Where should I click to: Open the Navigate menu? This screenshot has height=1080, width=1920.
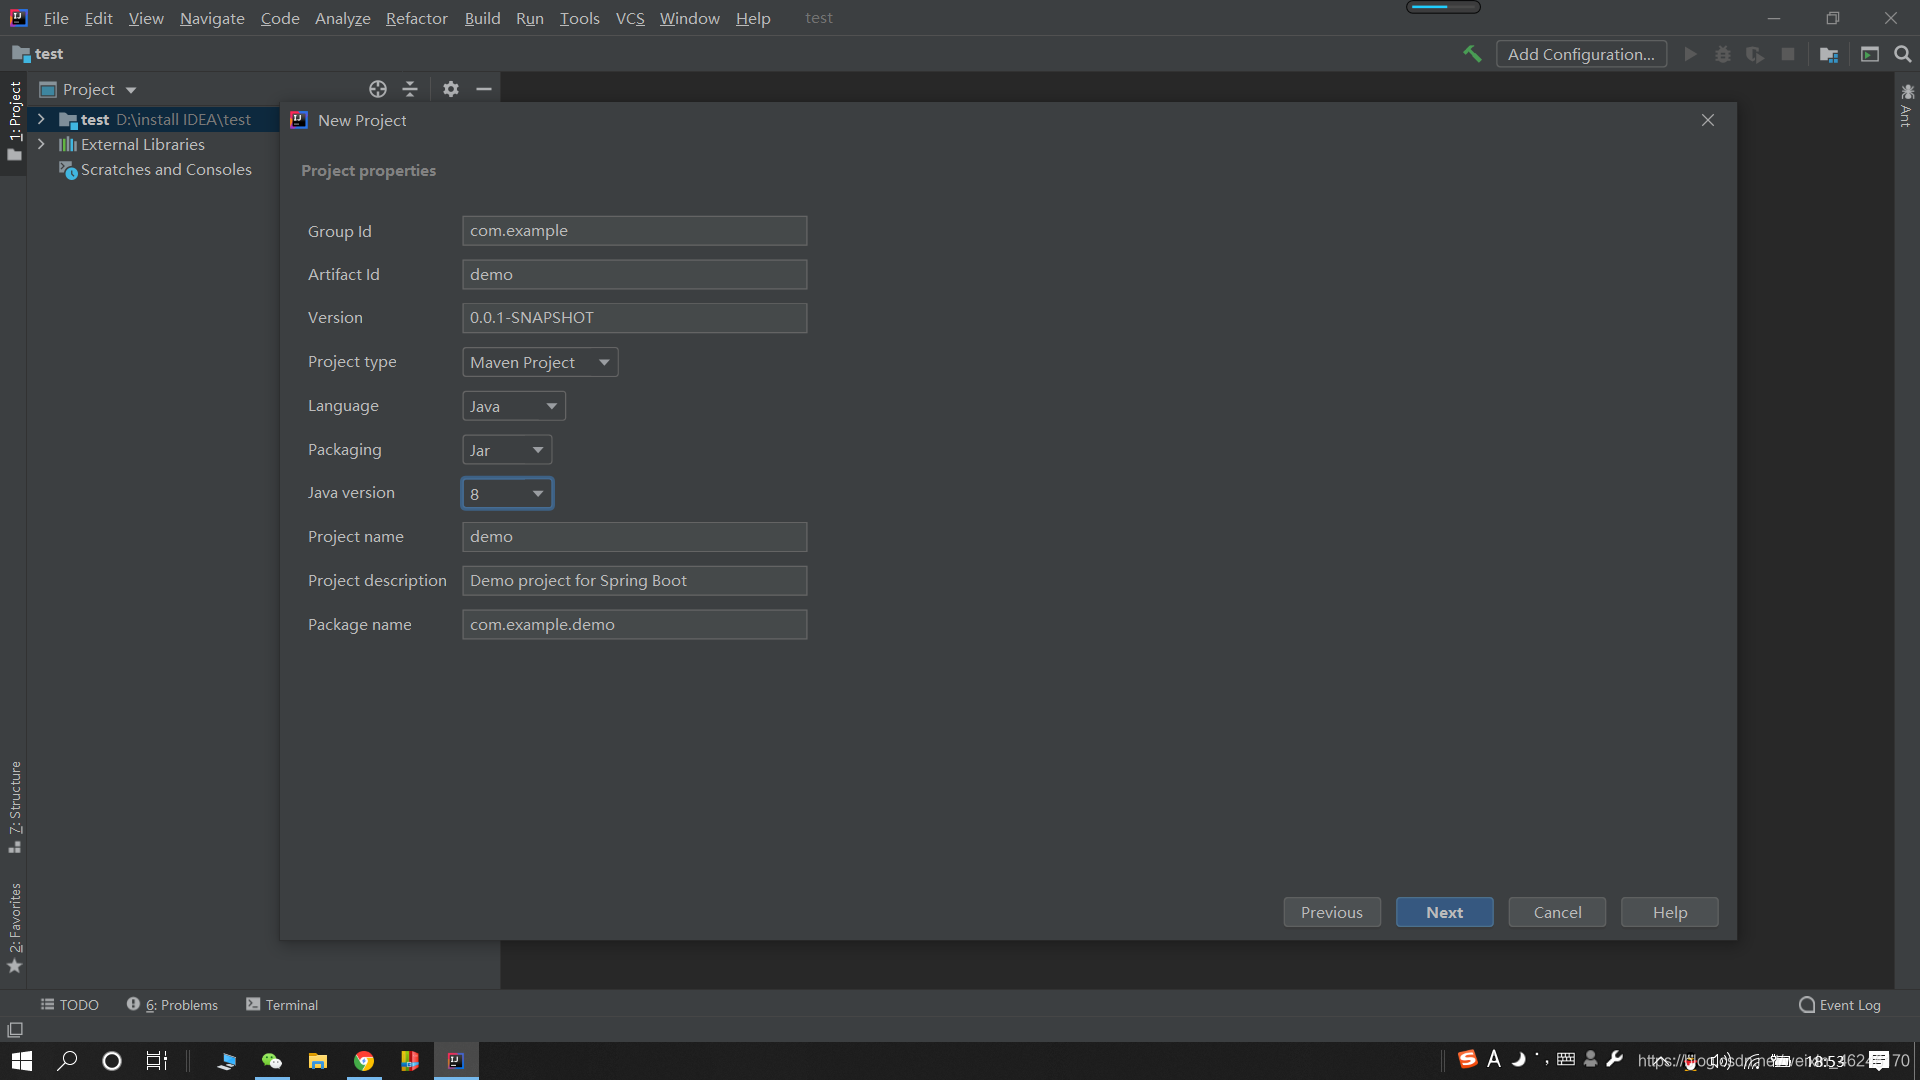(x=212, y=18)
